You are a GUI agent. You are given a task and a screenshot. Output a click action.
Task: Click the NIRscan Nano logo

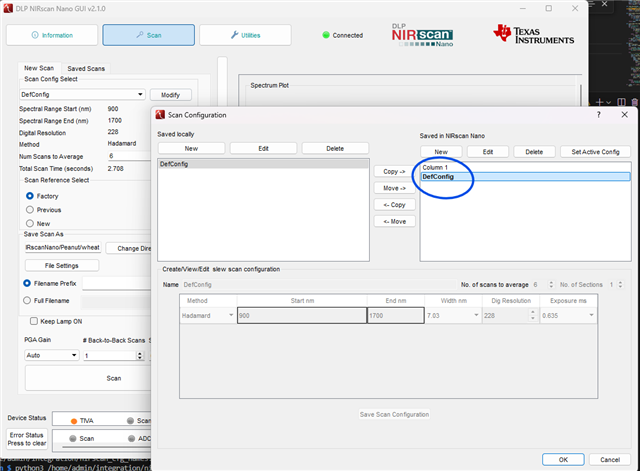coord(422,35)
